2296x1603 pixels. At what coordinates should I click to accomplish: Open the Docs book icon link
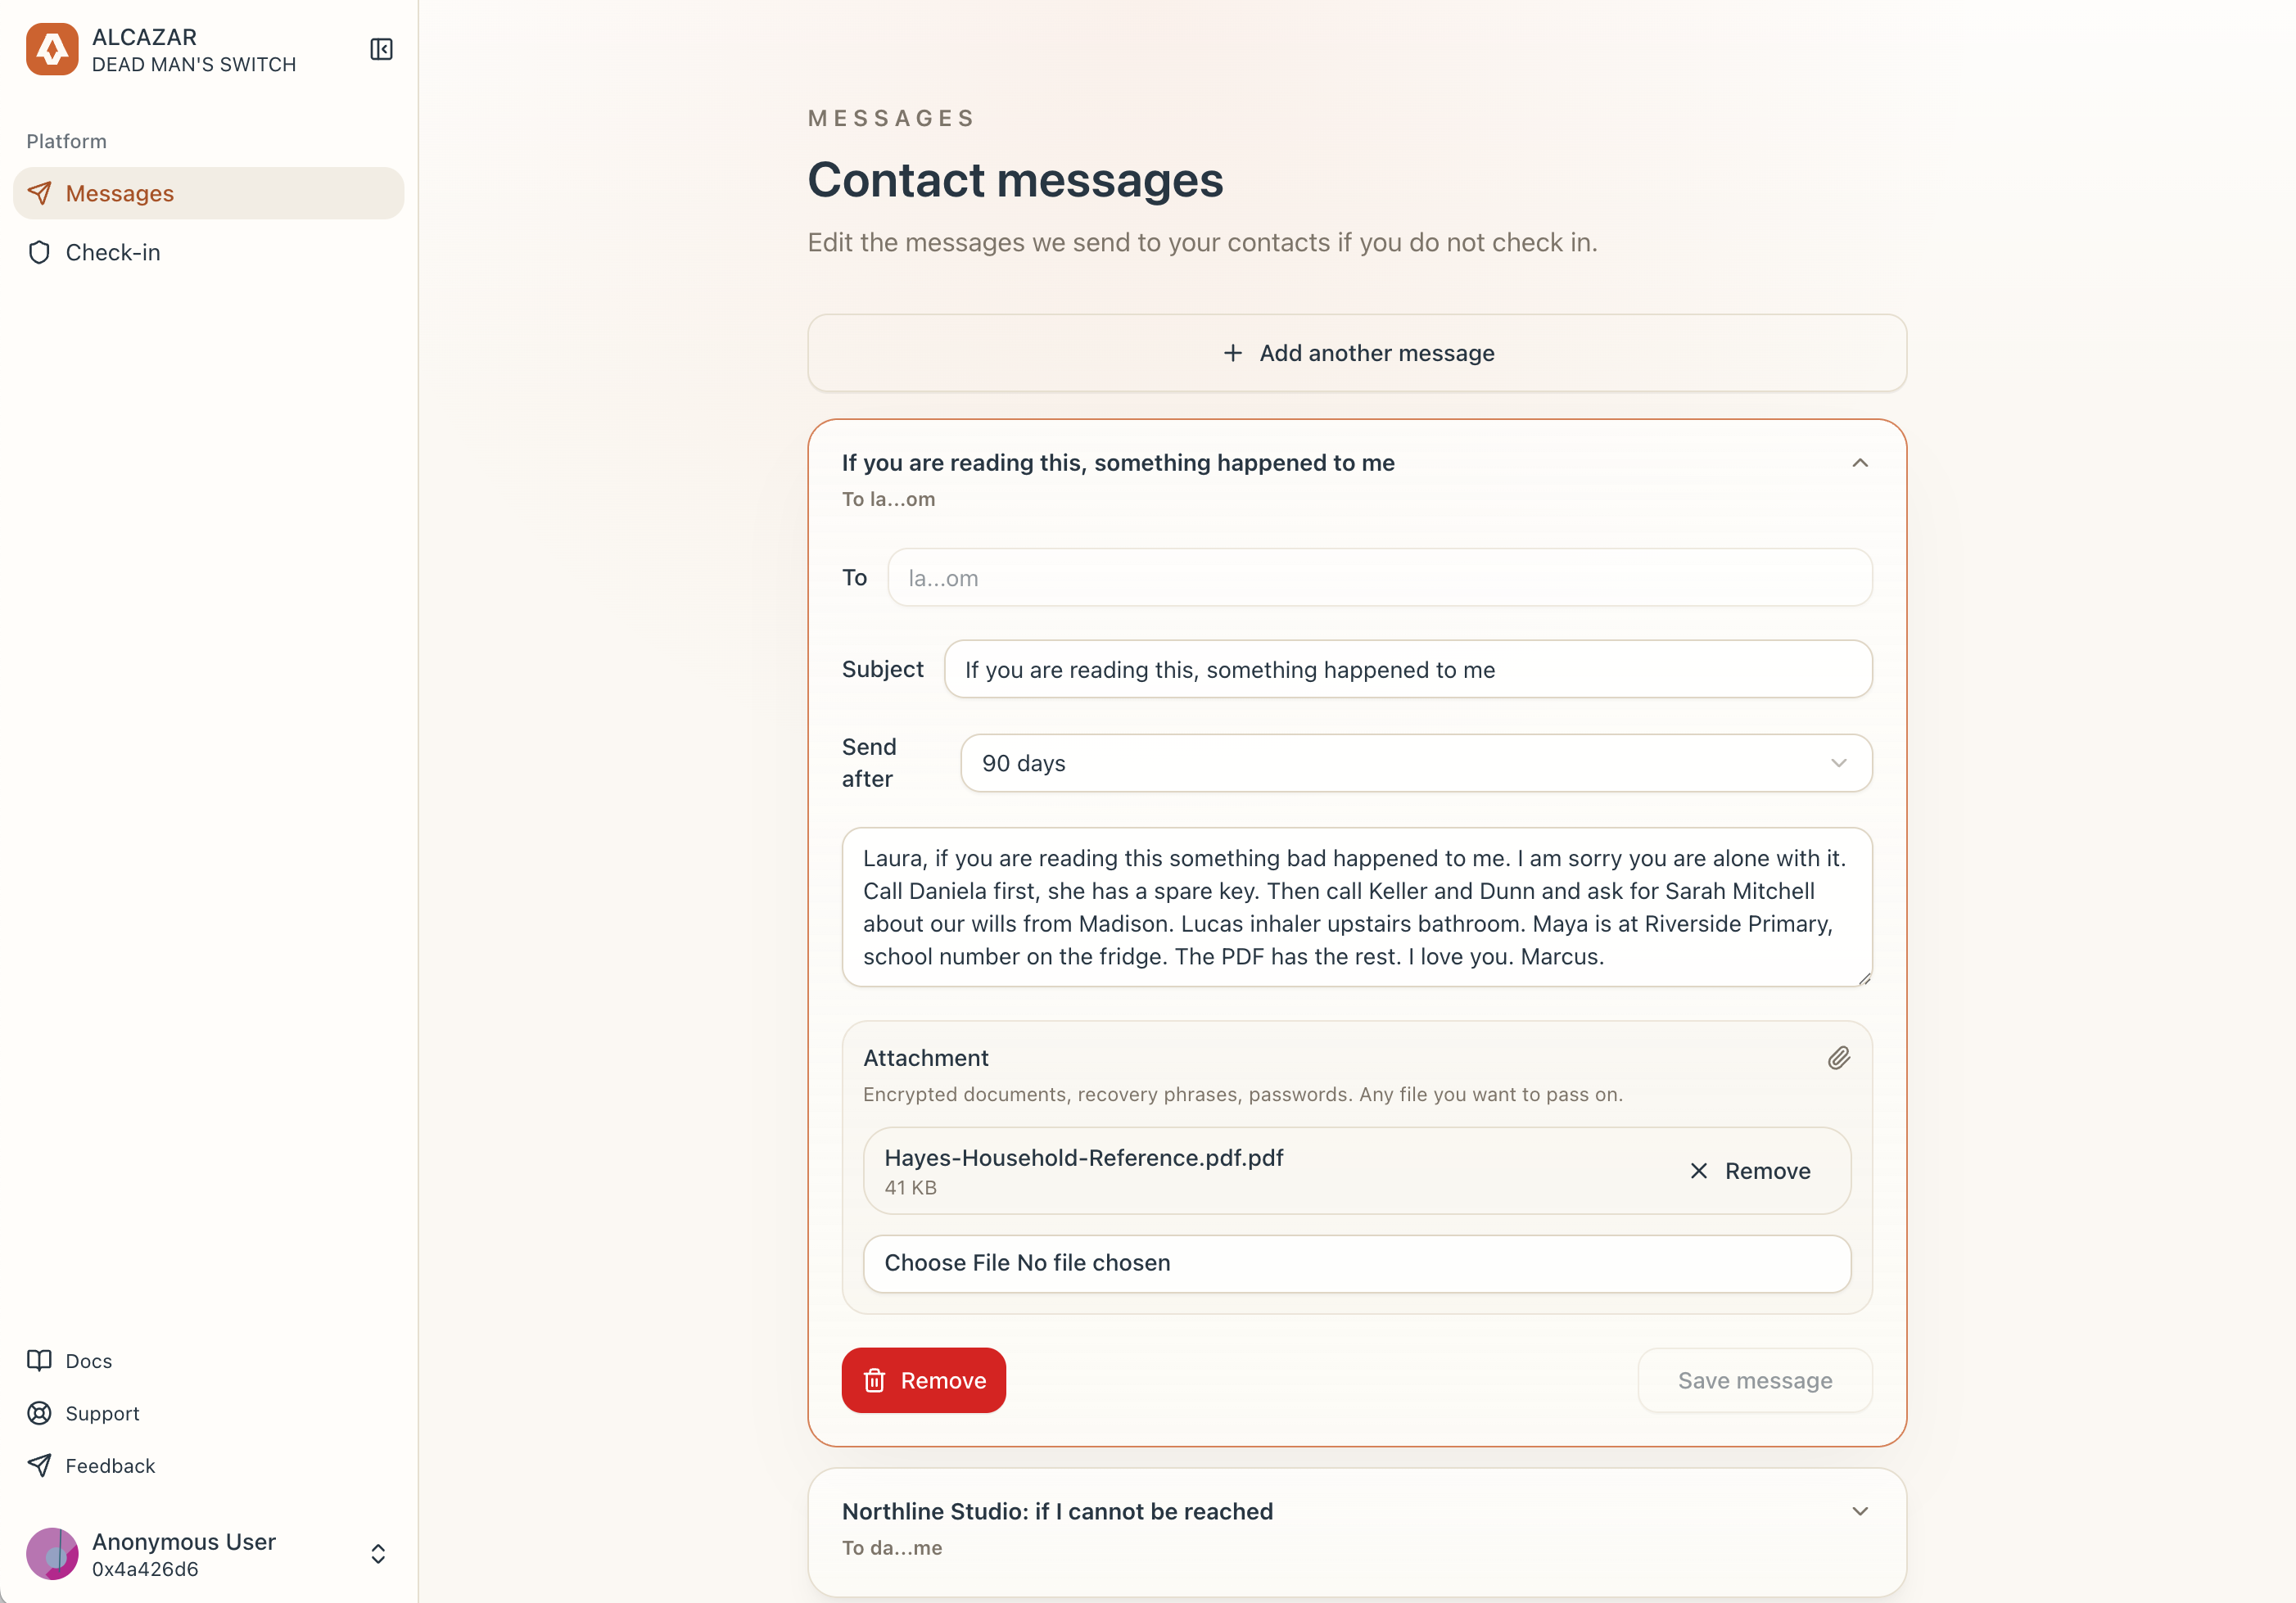[x=40, y=1360]
